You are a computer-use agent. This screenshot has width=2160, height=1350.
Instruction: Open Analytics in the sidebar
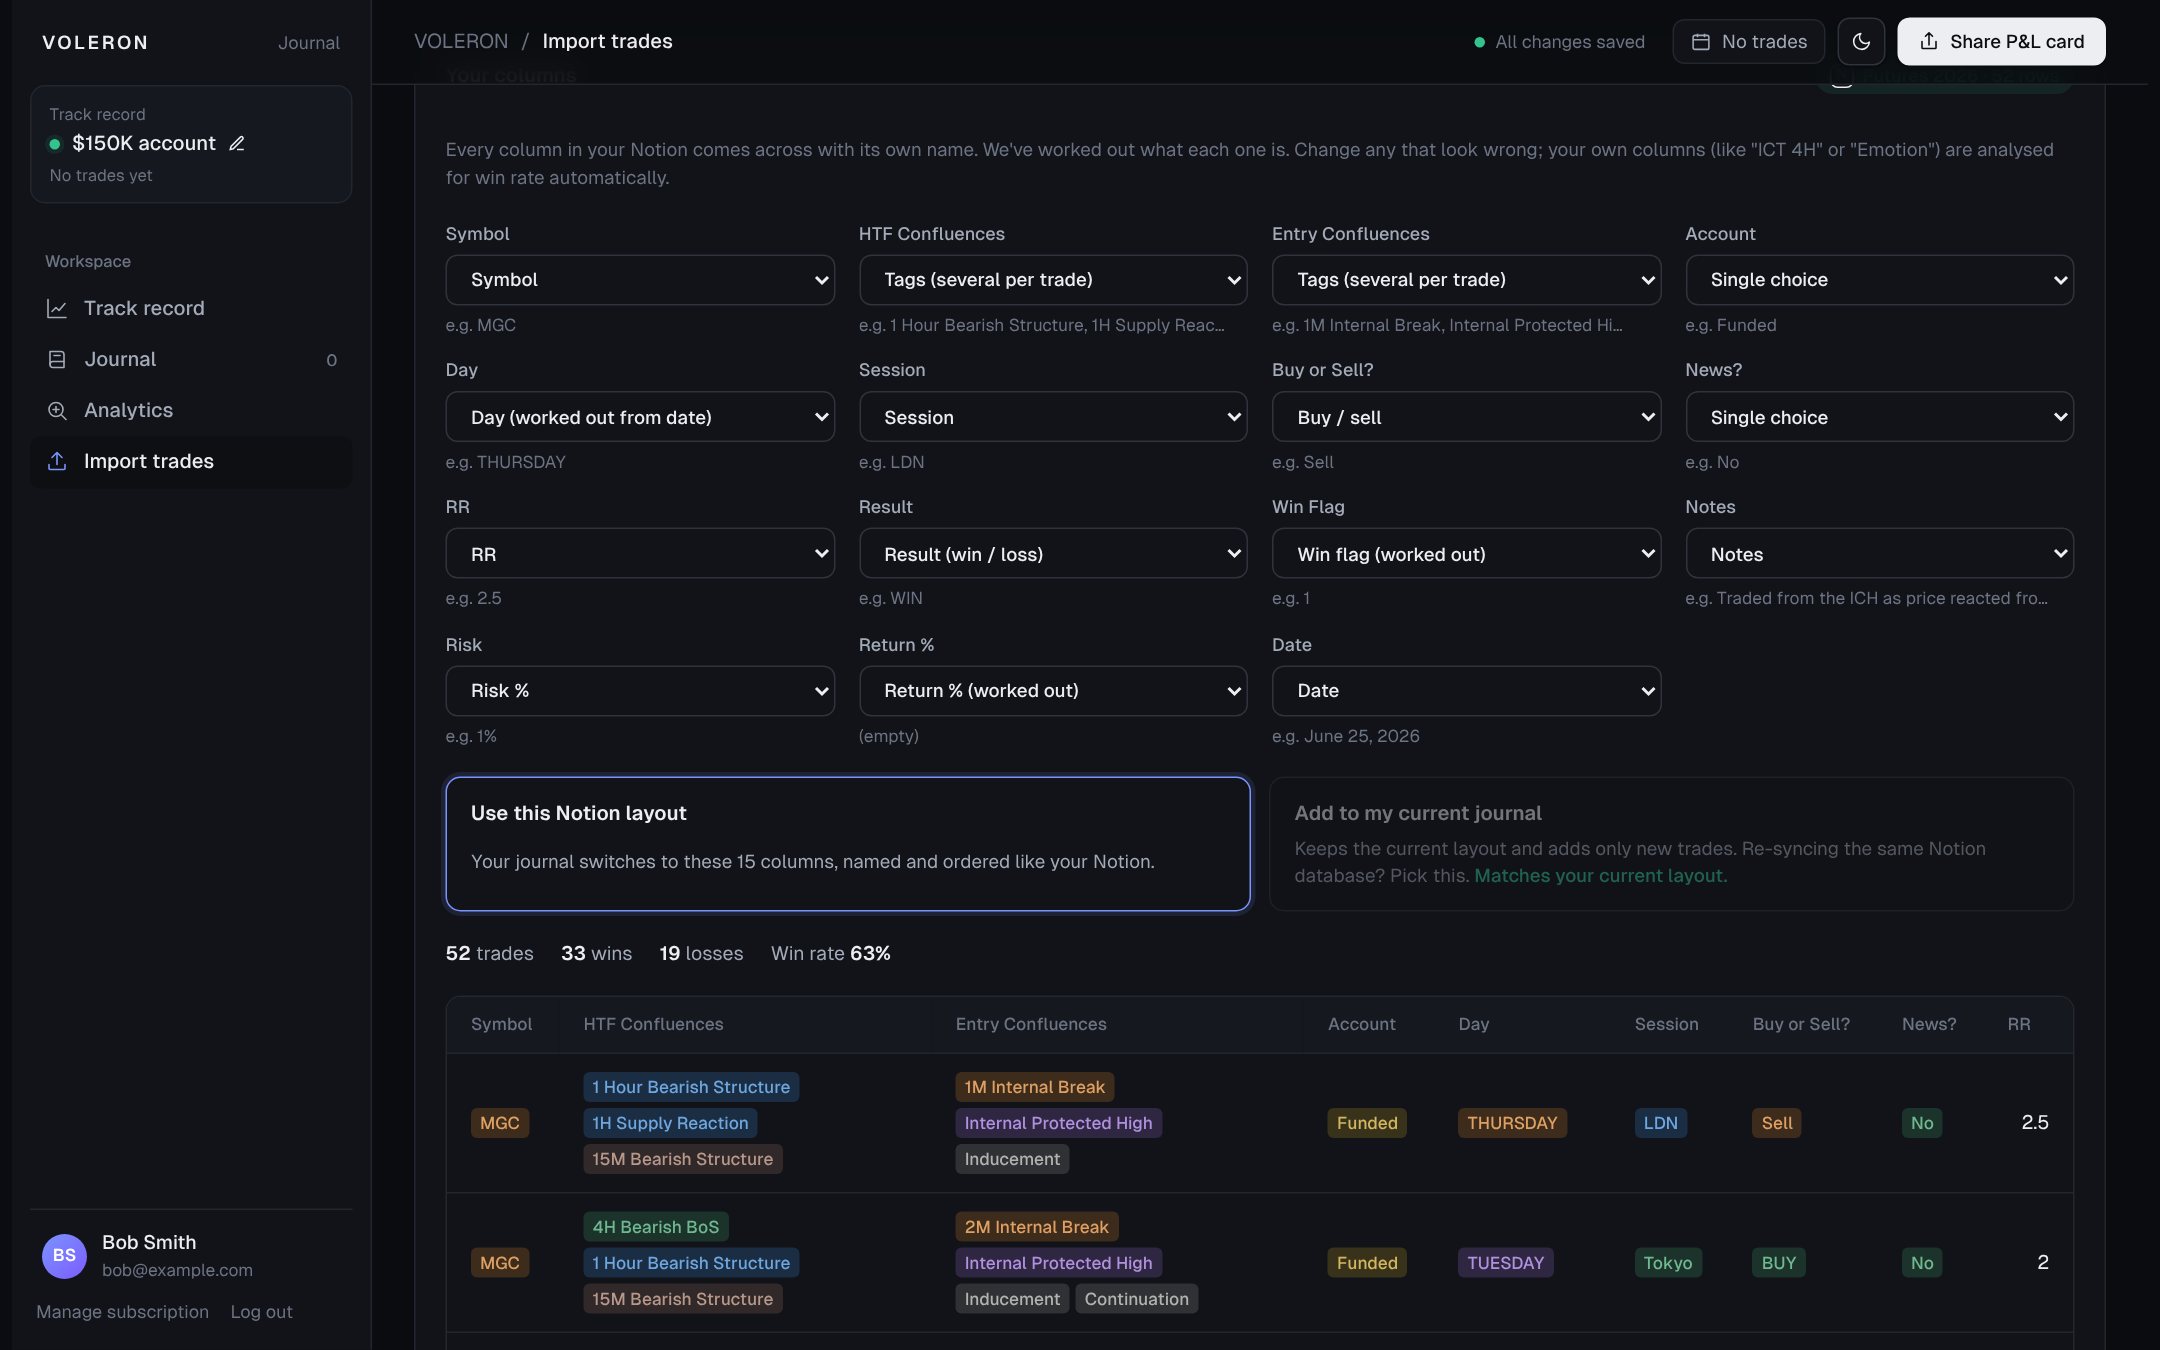coord(191,411)
